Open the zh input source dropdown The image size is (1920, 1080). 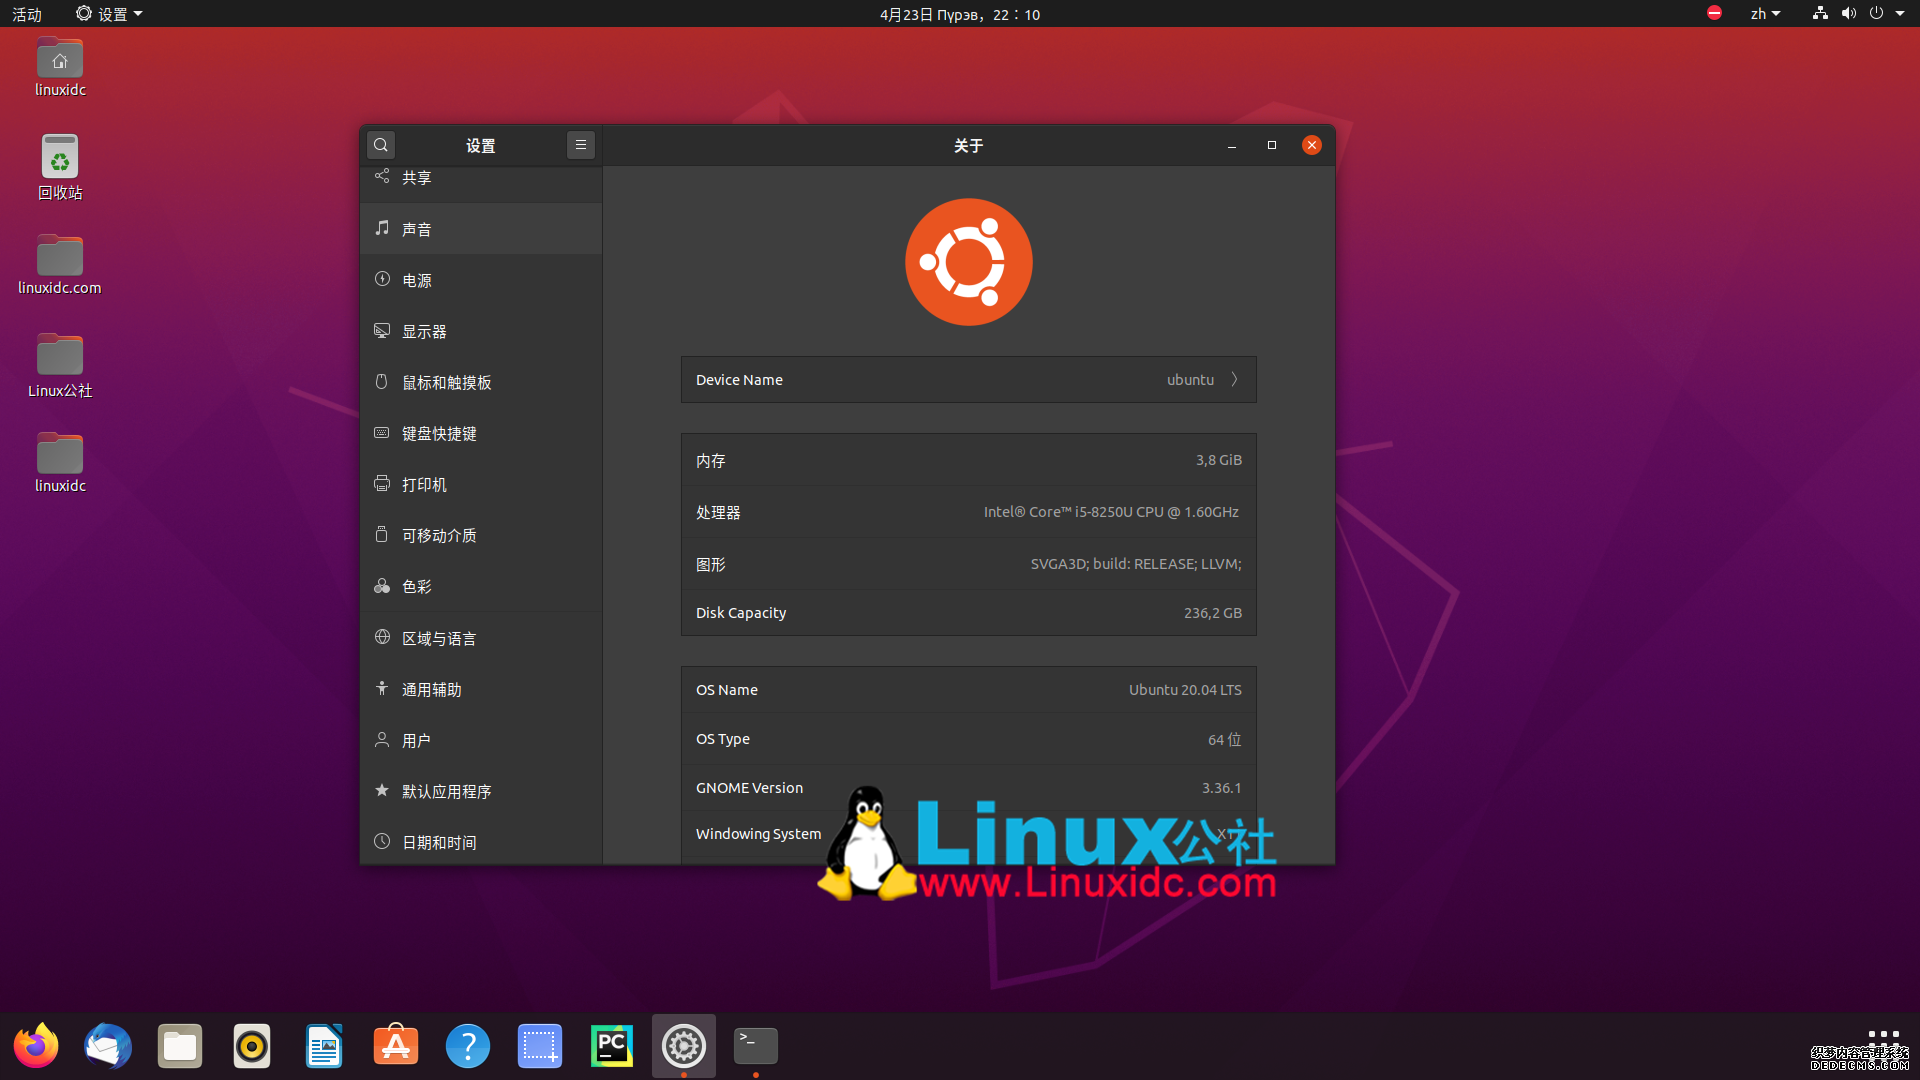click(1765, 14)
